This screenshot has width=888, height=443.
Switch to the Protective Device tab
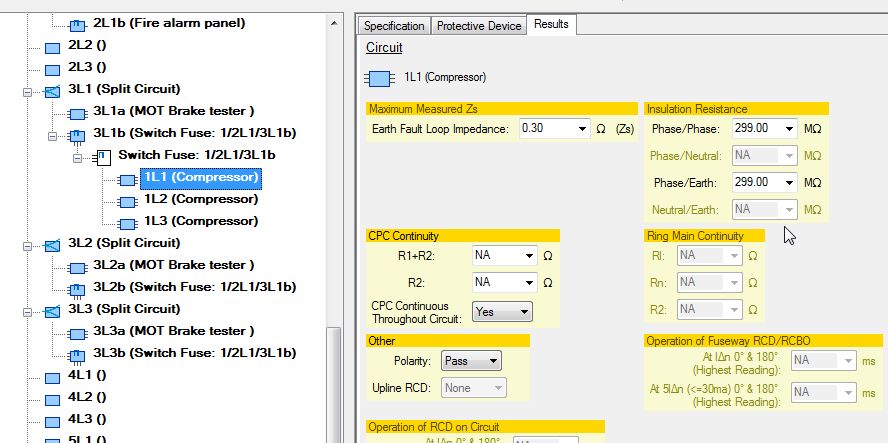[479, 26]
